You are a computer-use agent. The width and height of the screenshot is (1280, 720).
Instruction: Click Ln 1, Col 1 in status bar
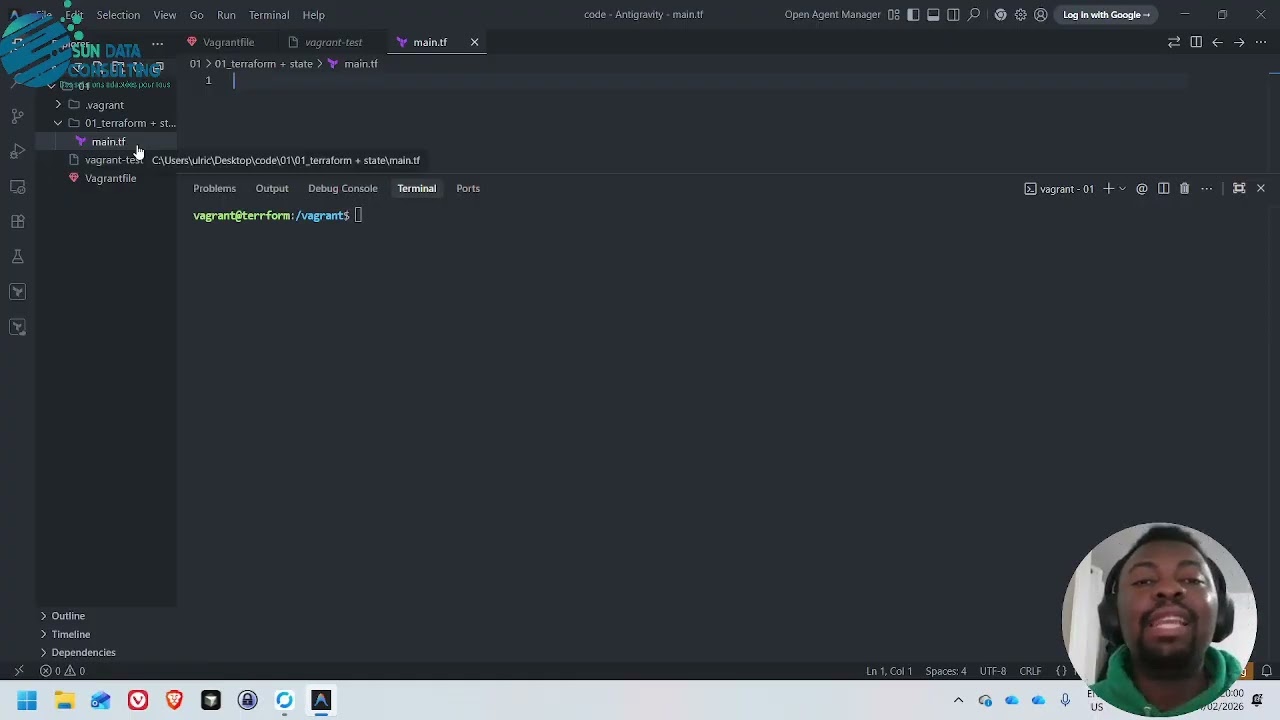pyautogui.click(x=889, y=671)
